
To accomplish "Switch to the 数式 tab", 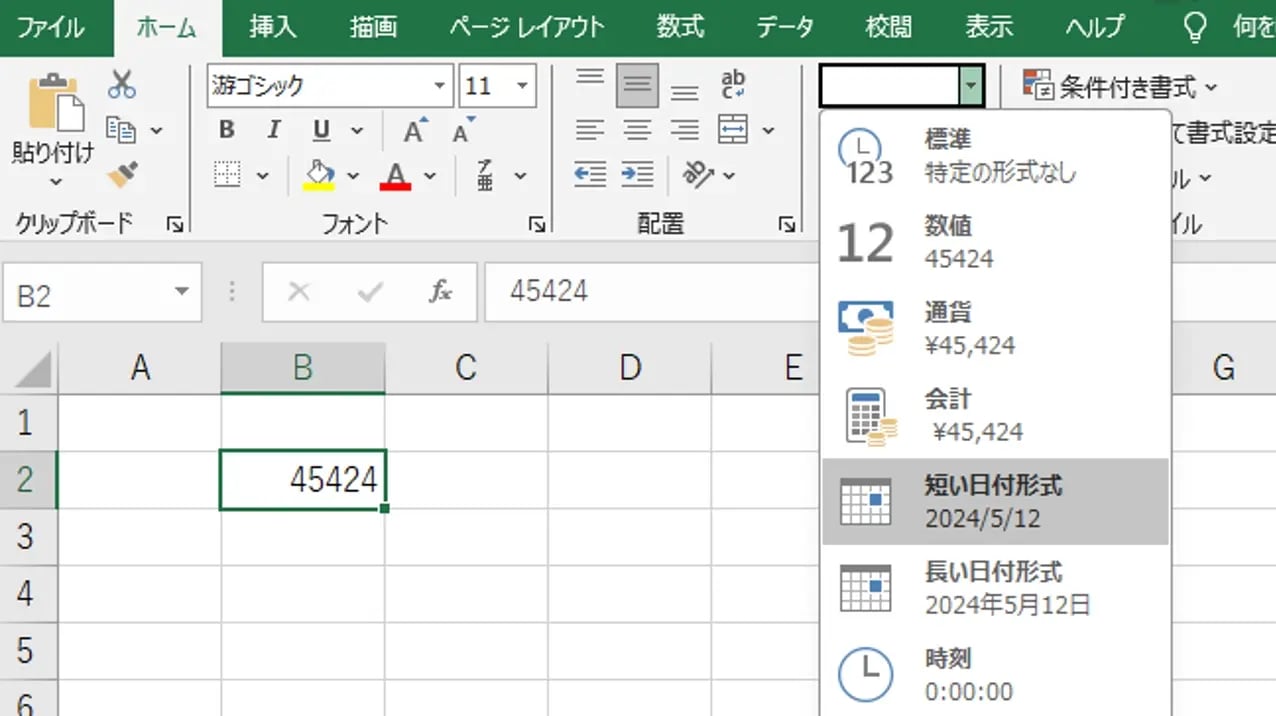I will pos(680,28).
